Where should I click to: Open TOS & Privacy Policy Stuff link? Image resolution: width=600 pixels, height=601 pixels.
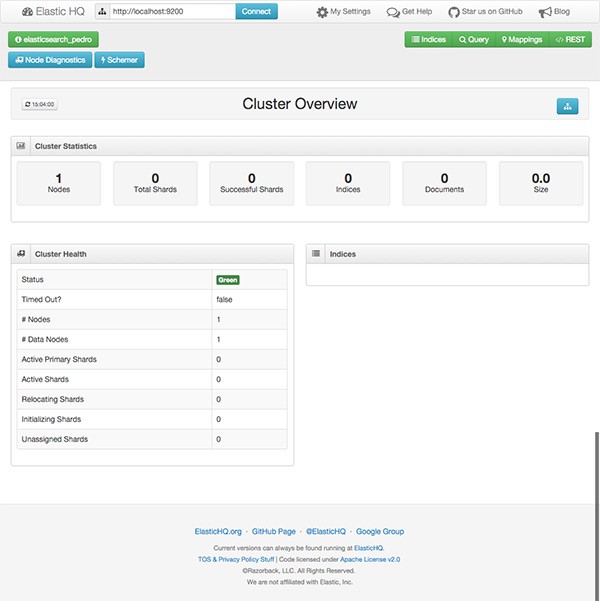pyautogui.click(x=236, y=559)
